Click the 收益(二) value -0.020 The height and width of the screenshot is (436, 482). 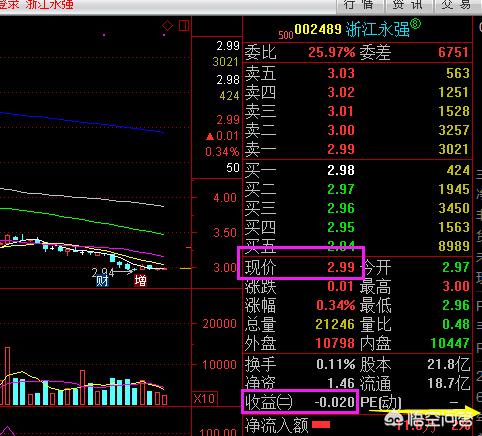pyautogui.click(x=334, y=402)
